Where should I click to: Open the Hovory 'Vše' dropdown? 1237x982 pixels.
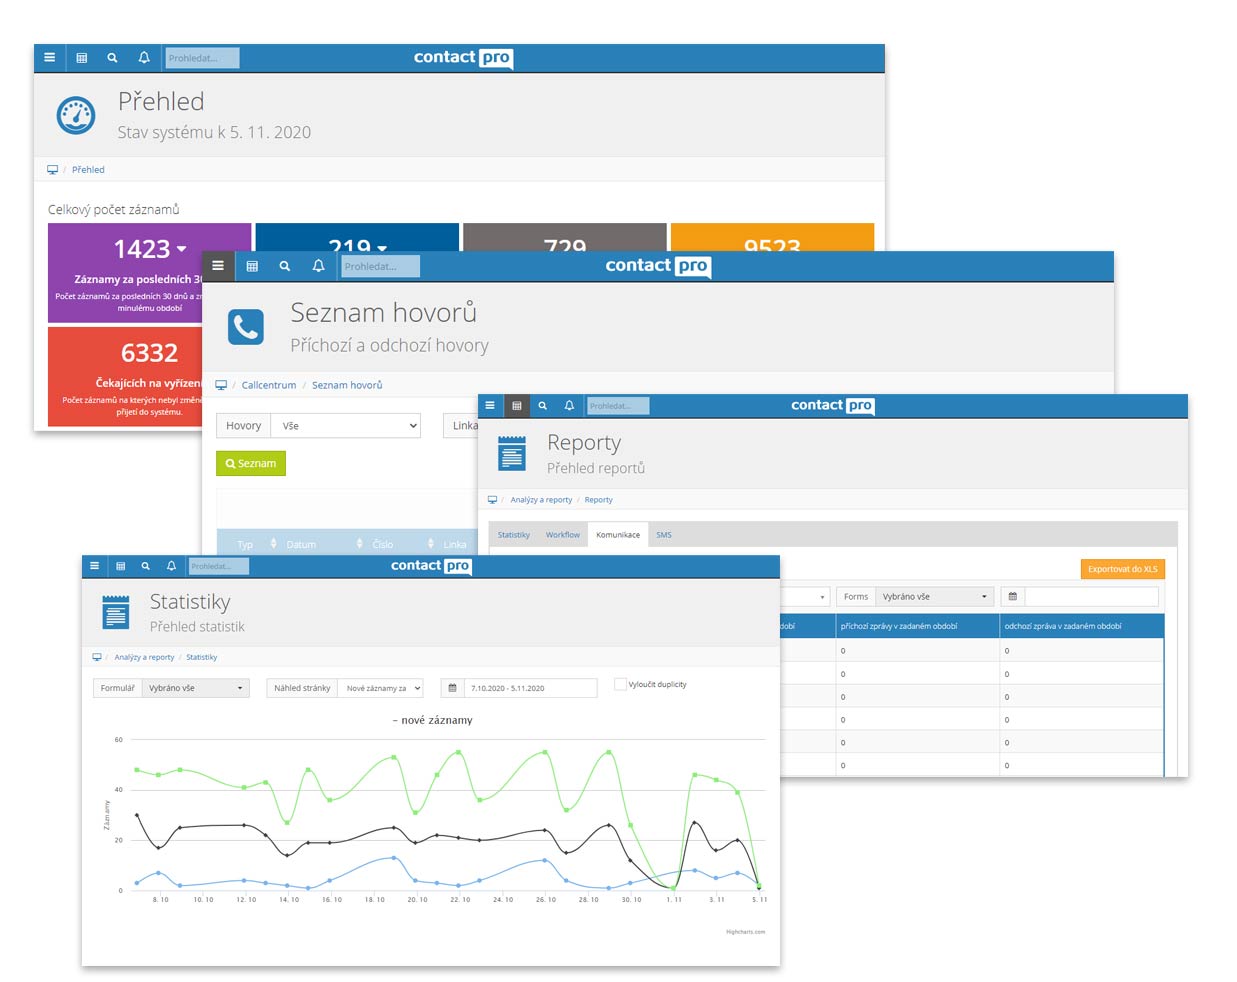(x=345, y=425)
